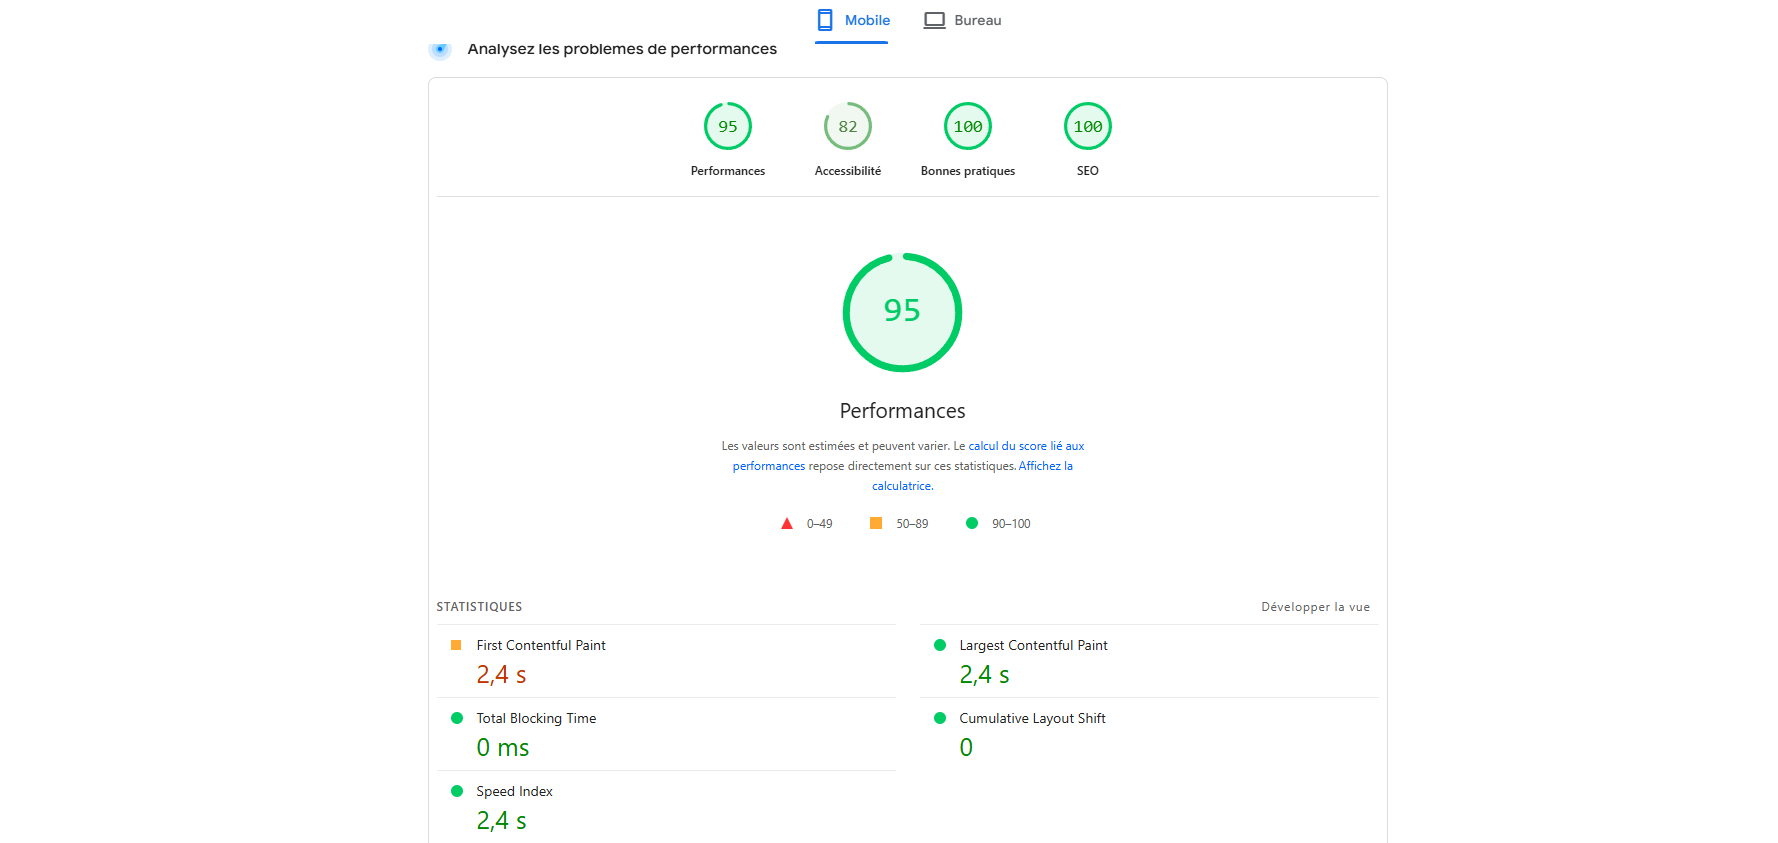Click the SEO score gauge 100
The height and width of the screenshot is (843, 1778).
1087,127
